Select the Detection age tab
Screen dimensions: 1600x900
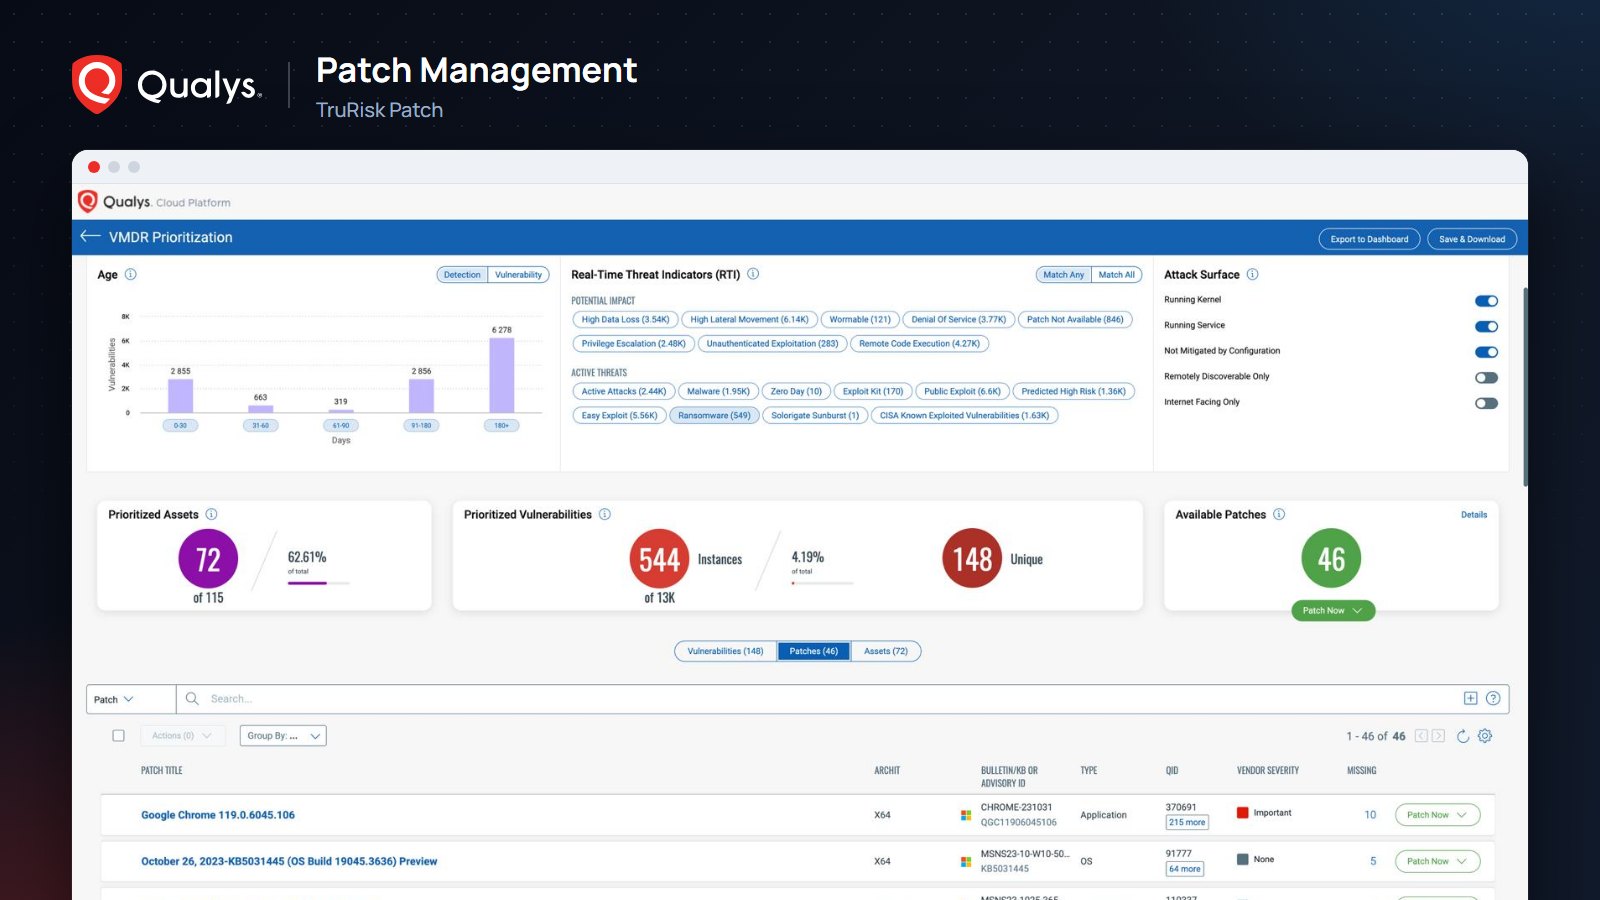coord(462,274)
